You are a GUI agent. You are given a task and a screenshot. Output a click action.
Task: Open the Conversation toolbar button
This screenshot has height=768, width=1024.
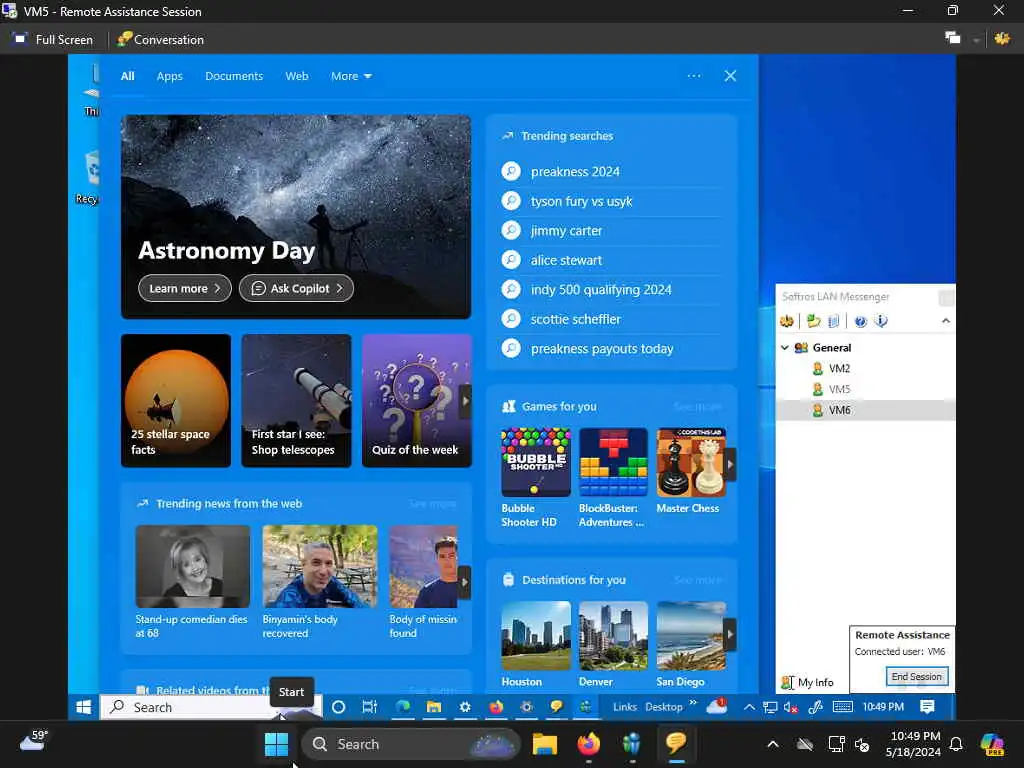pyautogui.click(x=161, y=40)
